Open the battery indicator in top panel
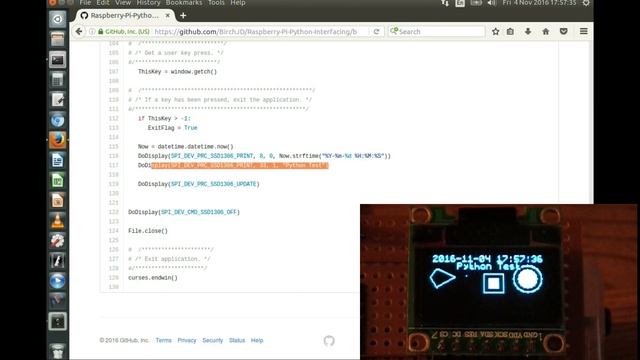 click(x=476, y=3)
